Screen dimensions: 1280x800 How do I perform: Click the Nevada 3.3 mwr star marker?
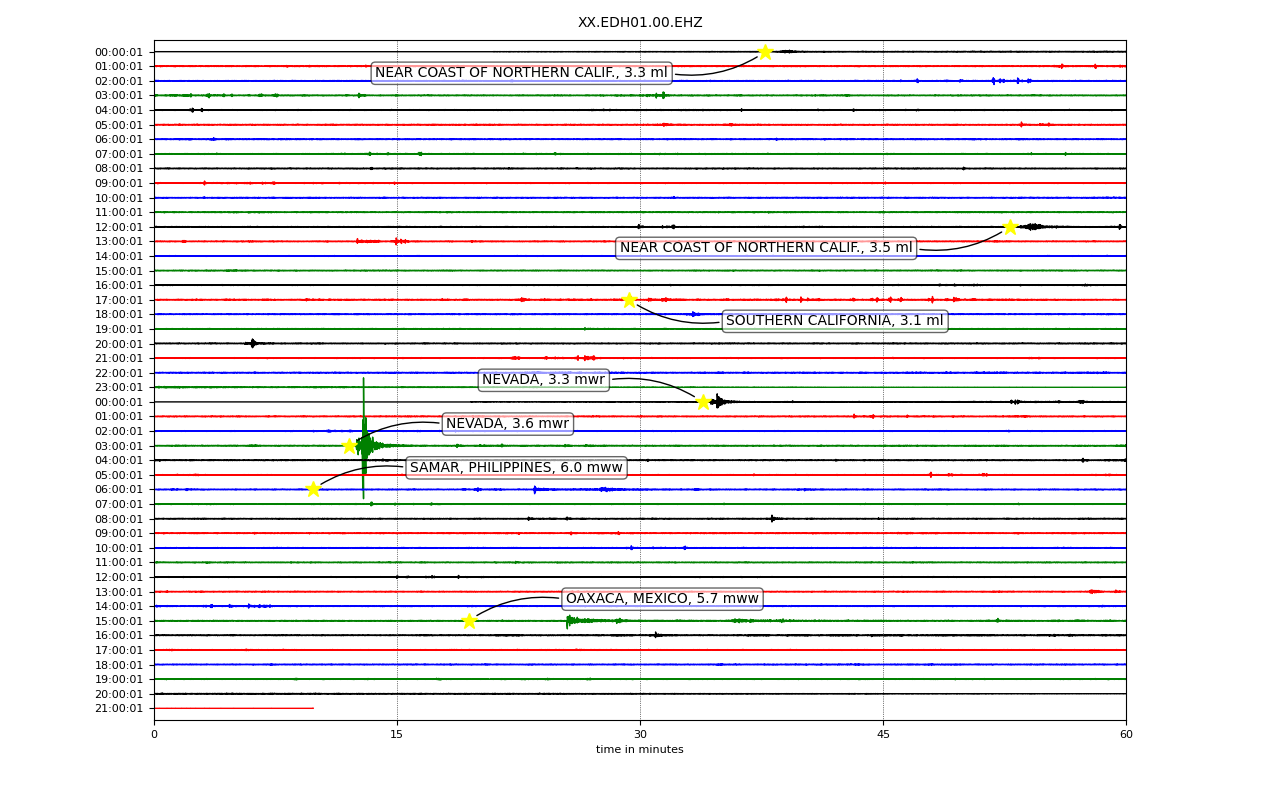click(x=703, y=402)
